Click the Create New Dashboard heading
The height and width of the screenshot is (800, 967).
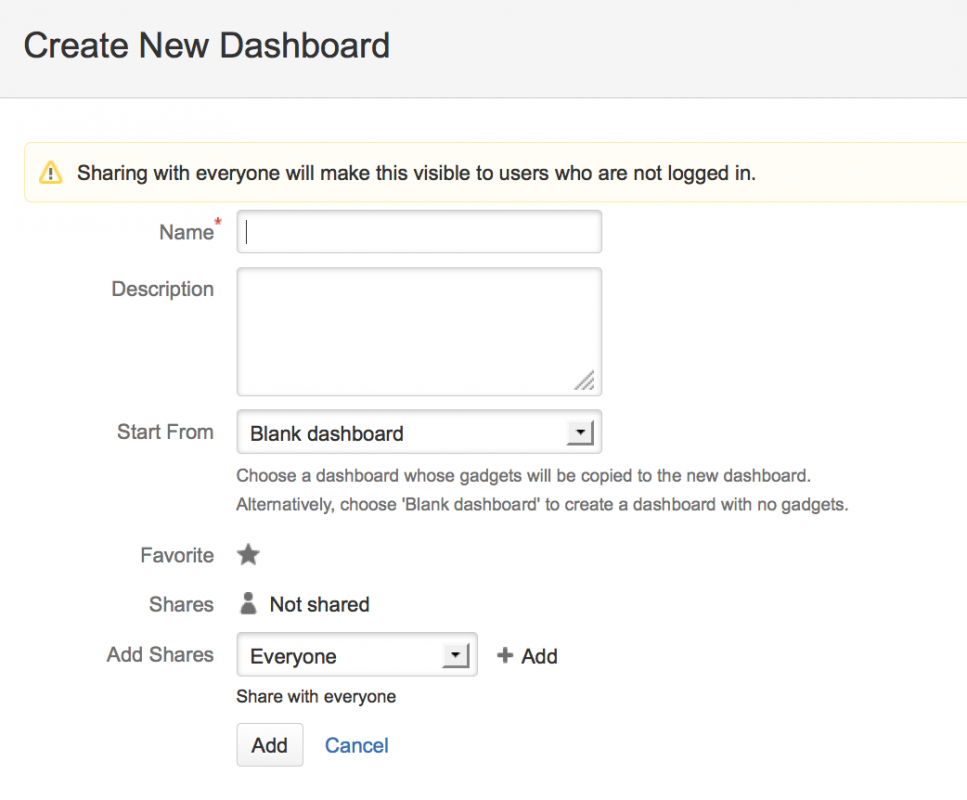tap(207, 46)
